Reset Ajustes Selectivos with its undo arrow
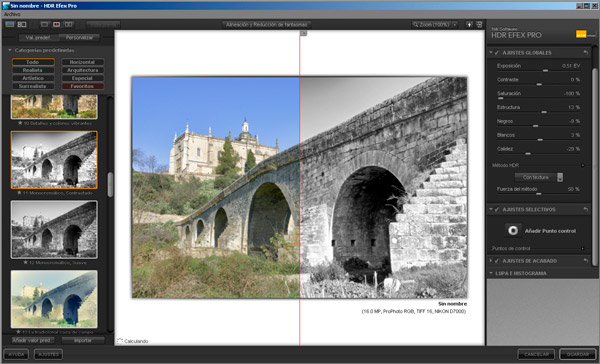 585,209
